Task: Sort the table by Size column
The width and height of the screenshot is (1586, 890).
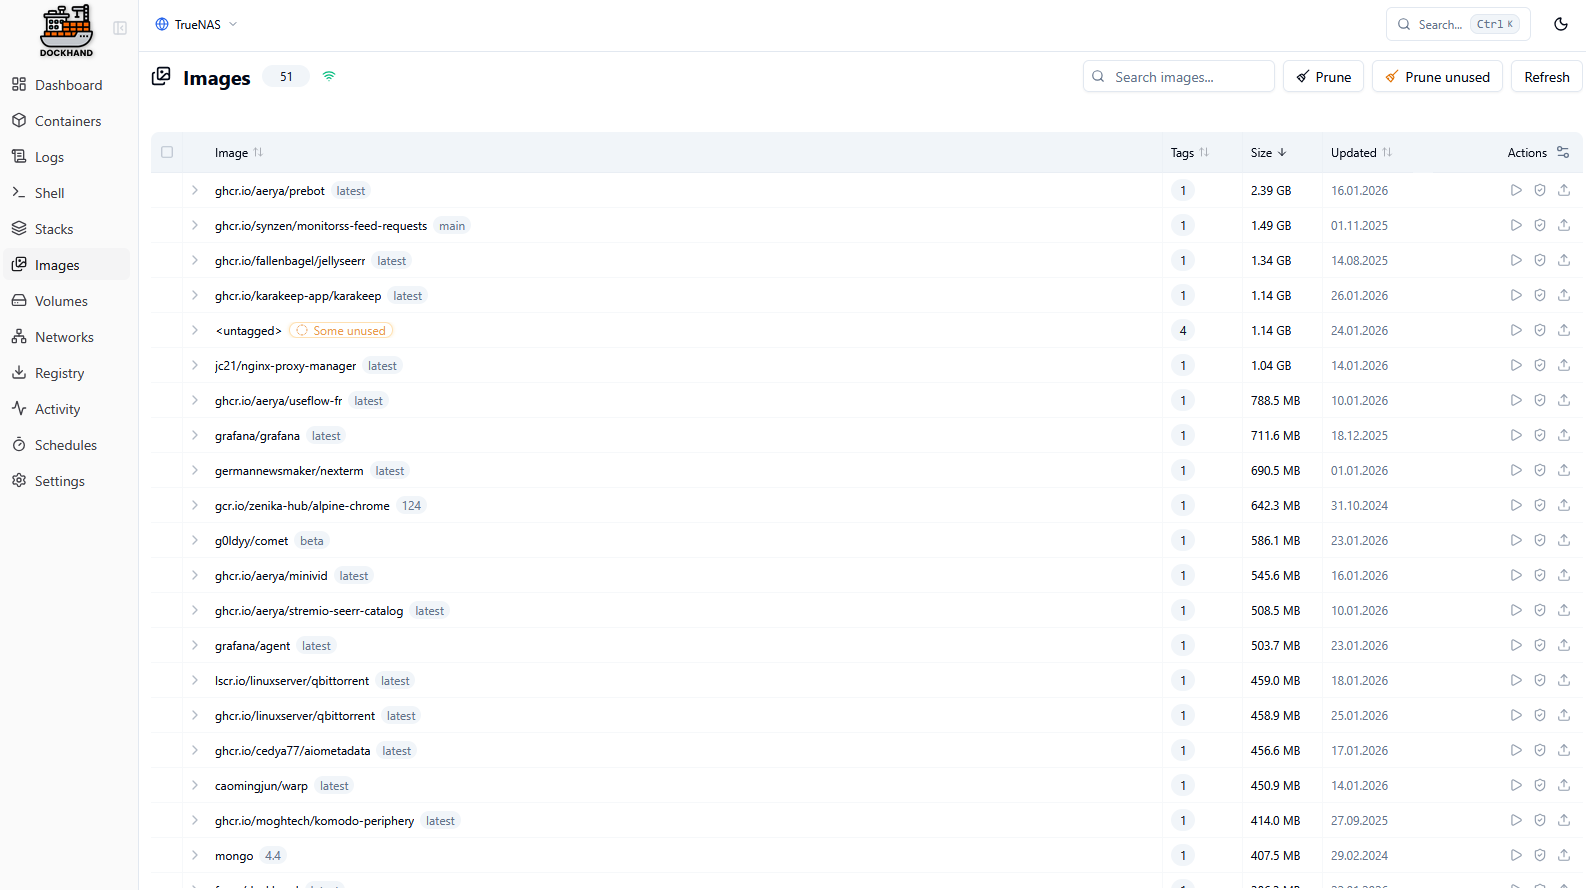Action: point(1269,152)
